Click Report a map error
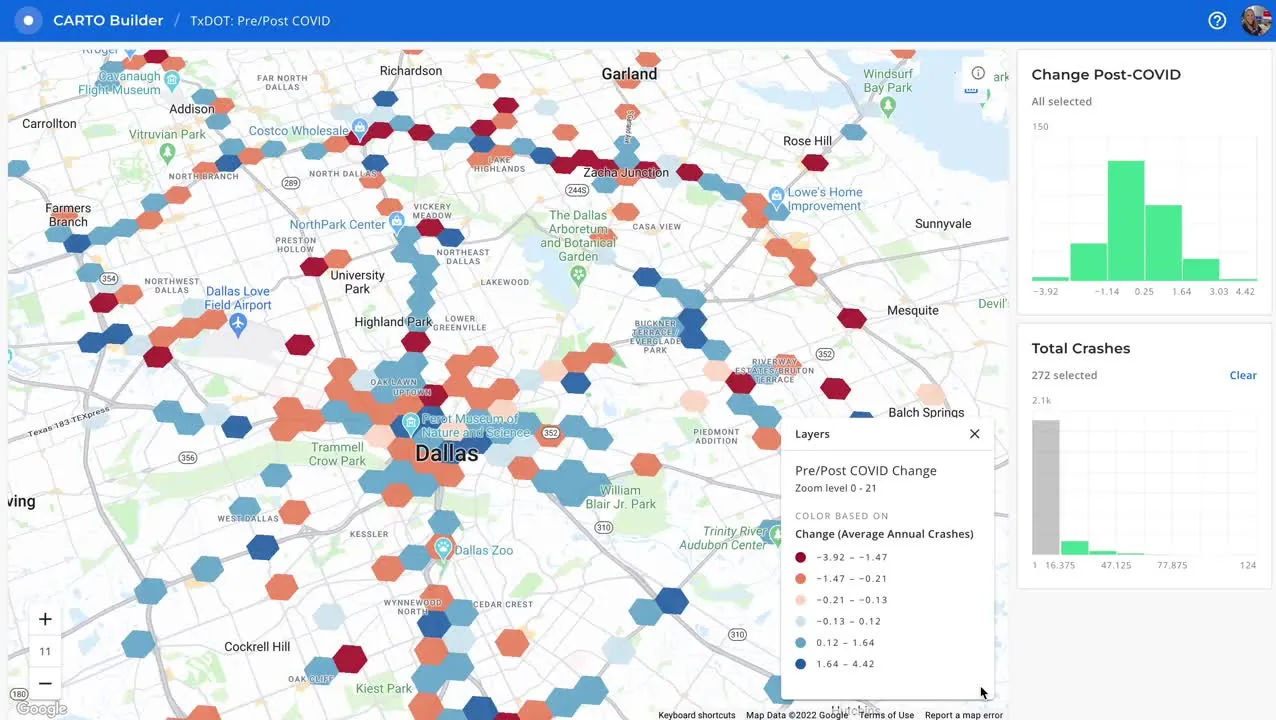This screenshot has height=720, width=1276. [963, 715]
